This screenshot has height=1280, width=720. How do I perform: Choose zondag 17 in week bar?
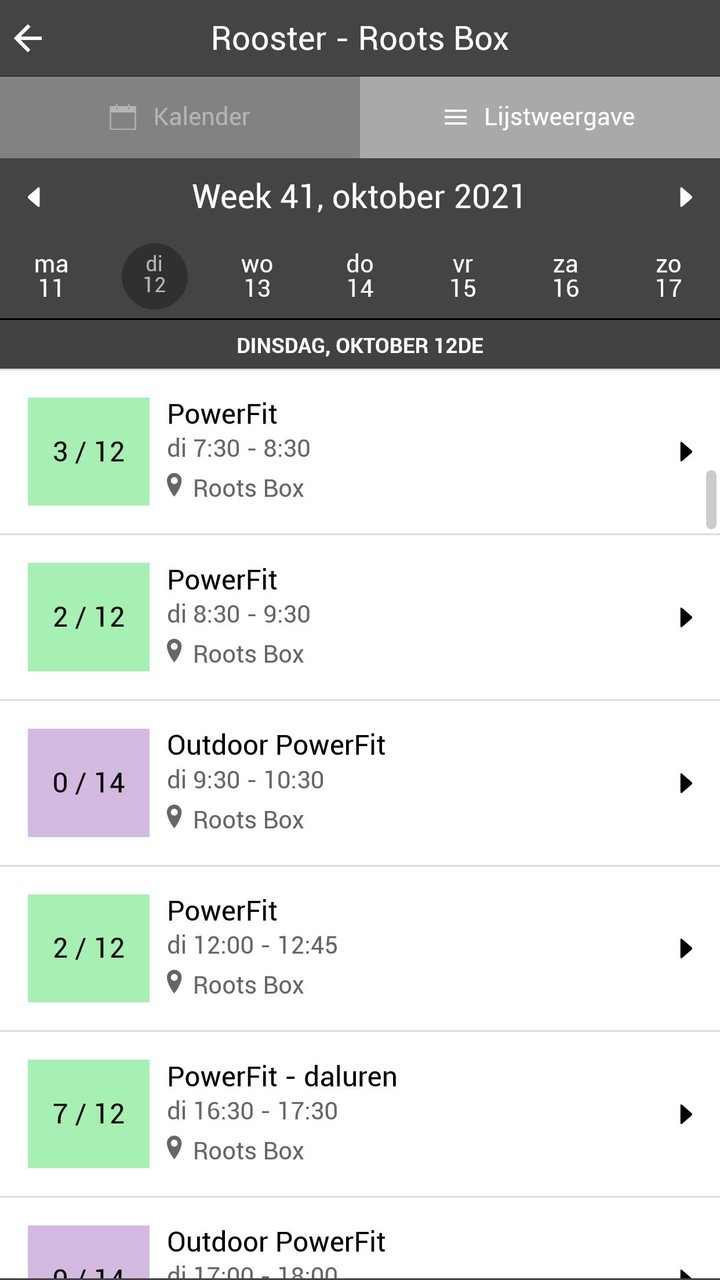668,277
